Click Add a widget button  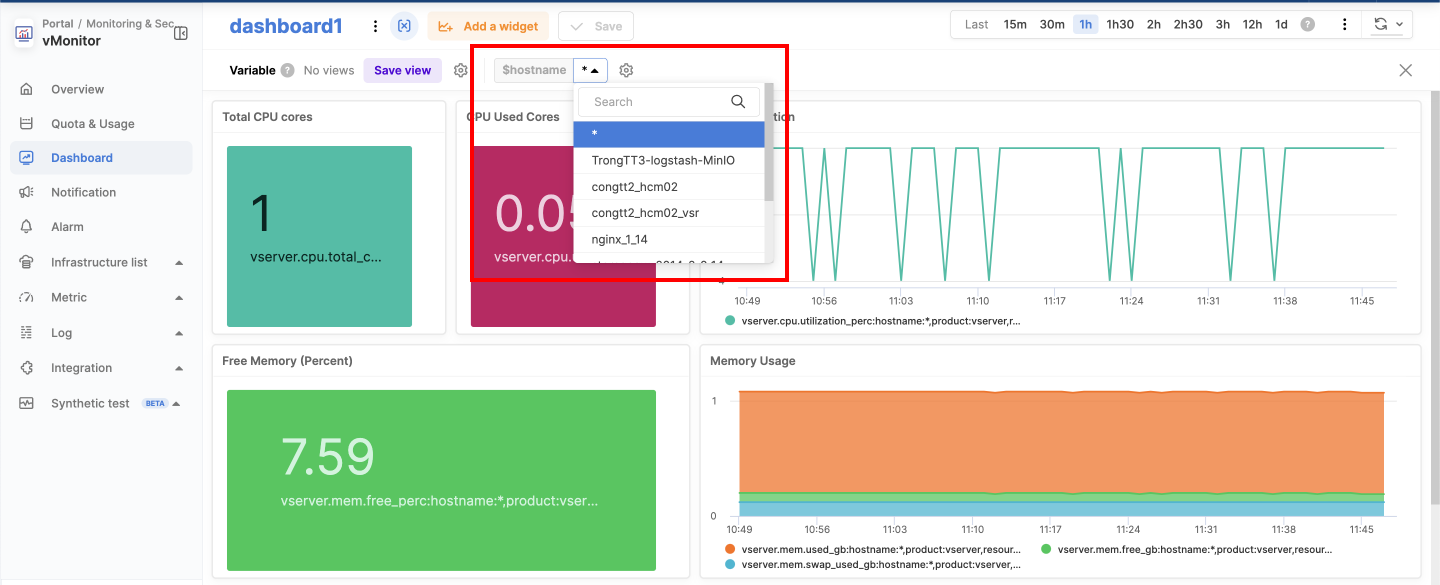[x=488, y=27]
